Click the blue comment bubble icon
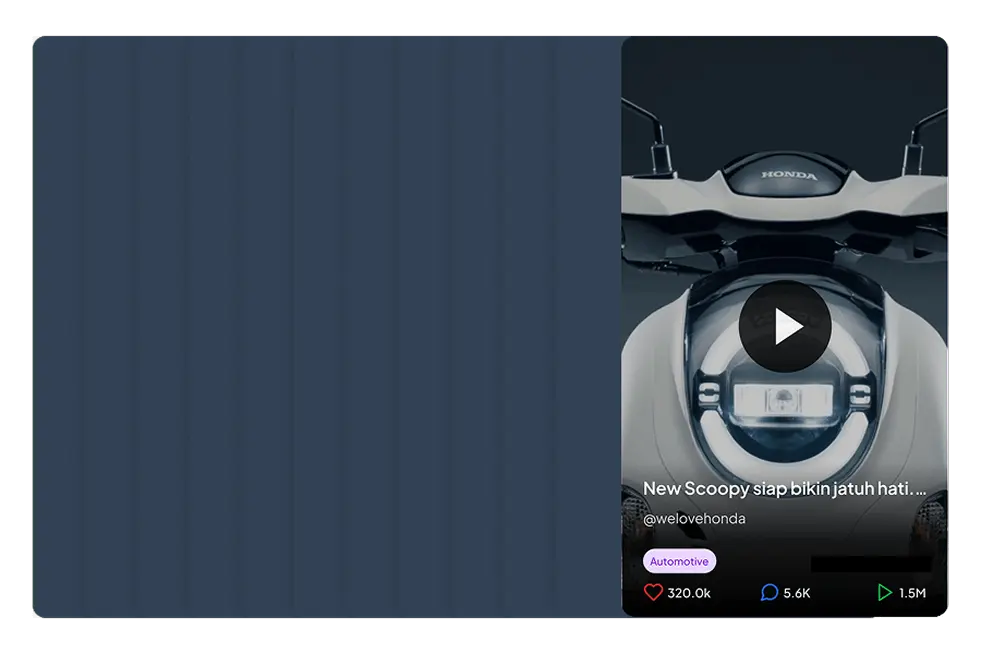This screenshot has height=654, width=981. point(769,592)
